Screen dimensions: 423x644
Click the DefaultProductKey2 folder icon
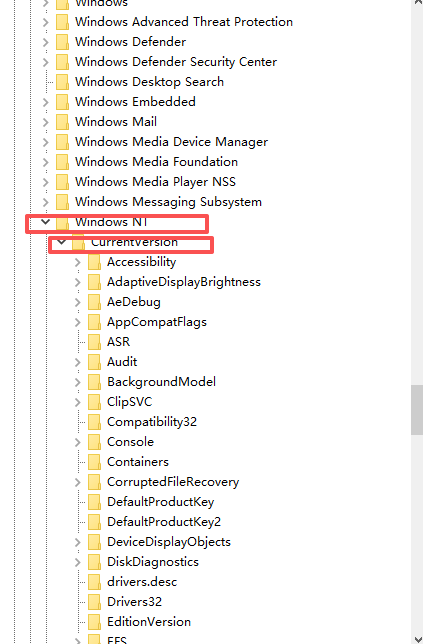(x=94, y=522)
